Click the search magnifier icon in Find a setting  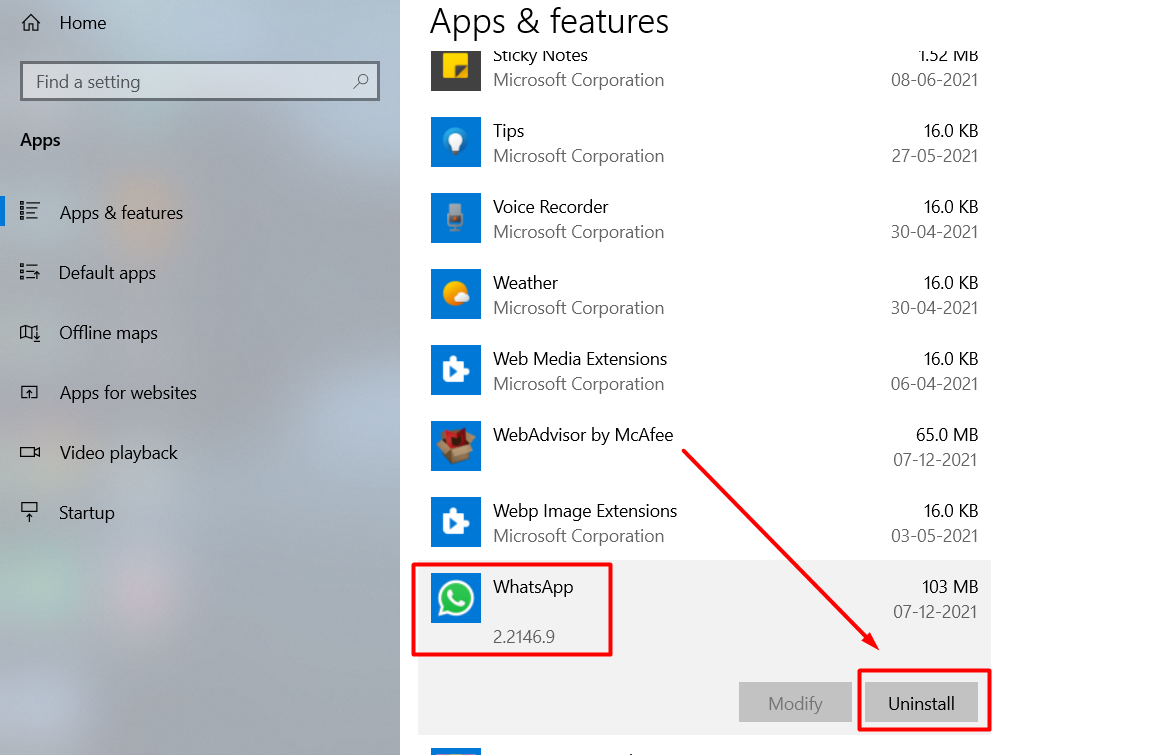pos(360,81)
